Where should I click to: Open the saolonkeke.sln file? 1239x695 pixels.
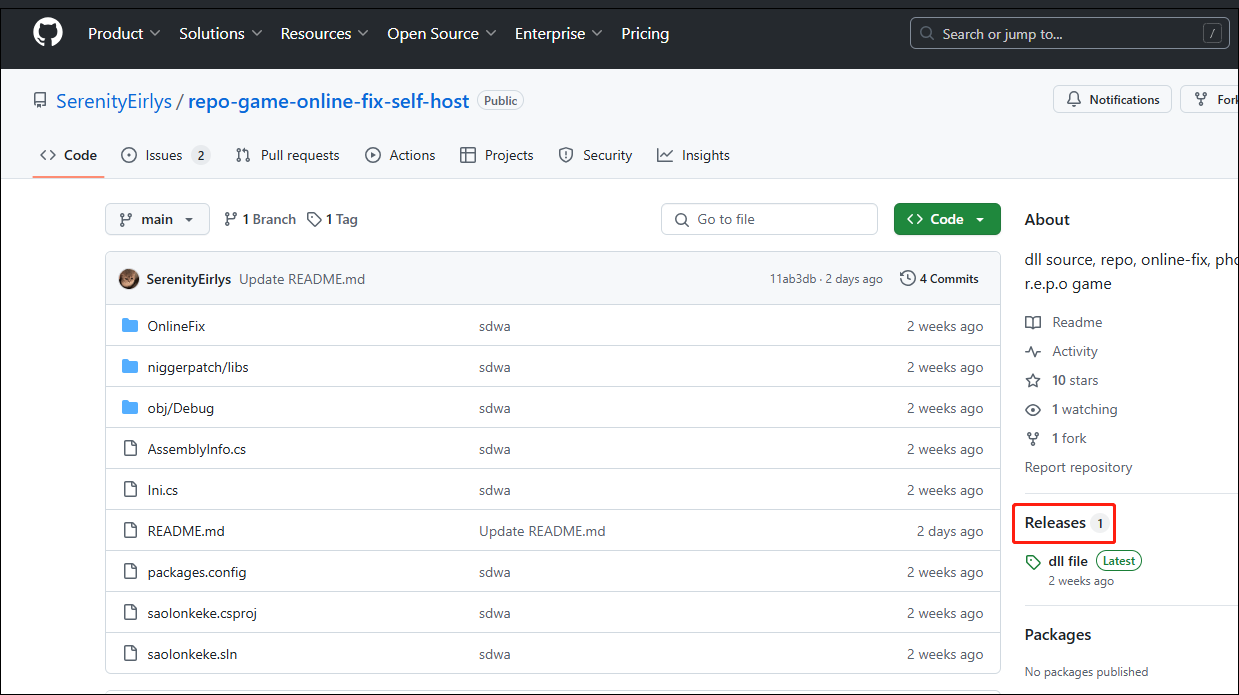pos(192,654)
